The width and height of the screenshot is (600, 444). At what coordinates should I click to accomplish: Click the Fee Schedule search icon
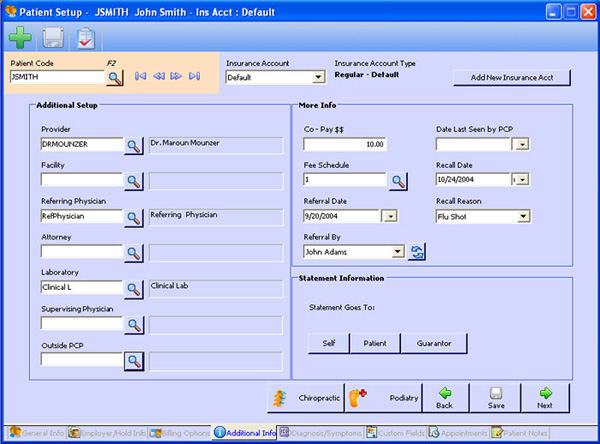398,181
